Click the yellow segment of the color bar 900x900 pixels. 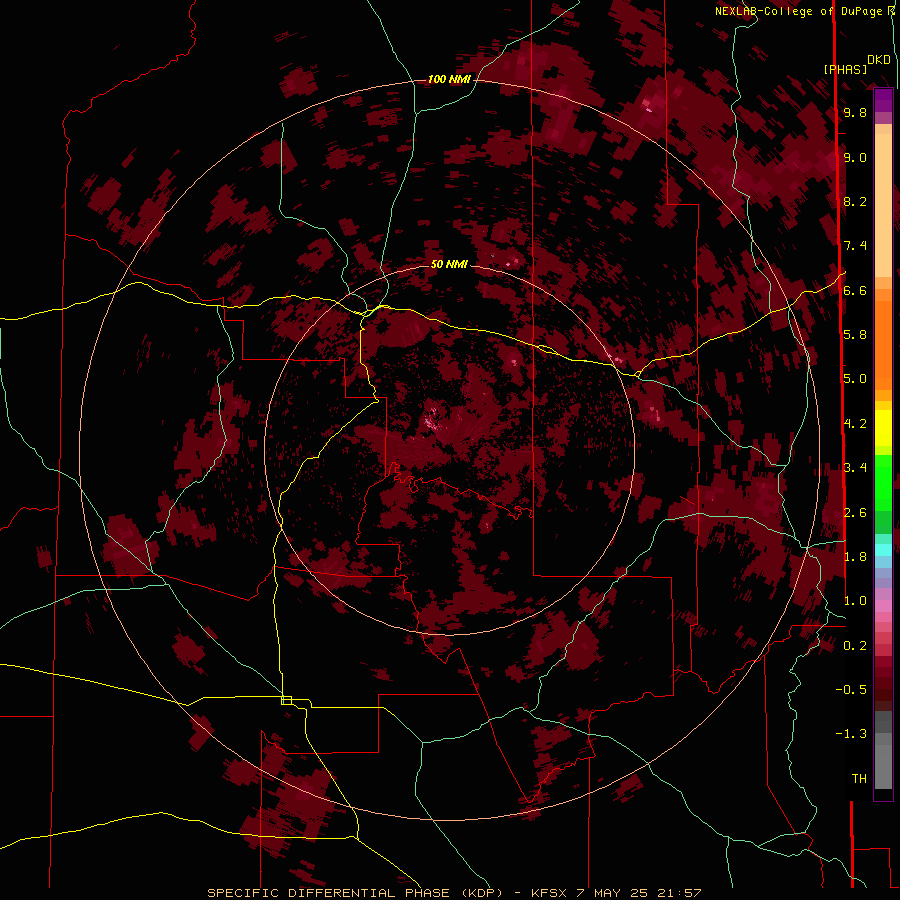tap(883, 428)
